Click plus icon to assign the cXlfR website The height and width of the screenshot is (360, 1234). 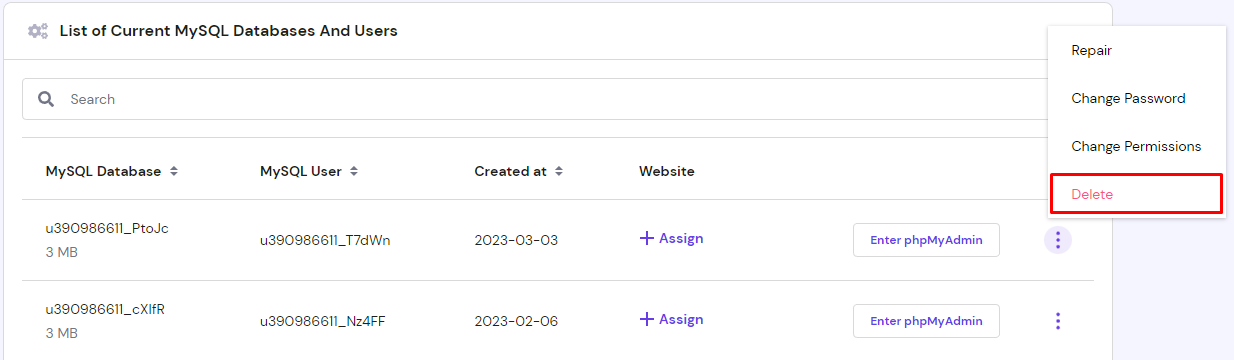[646, 319]
